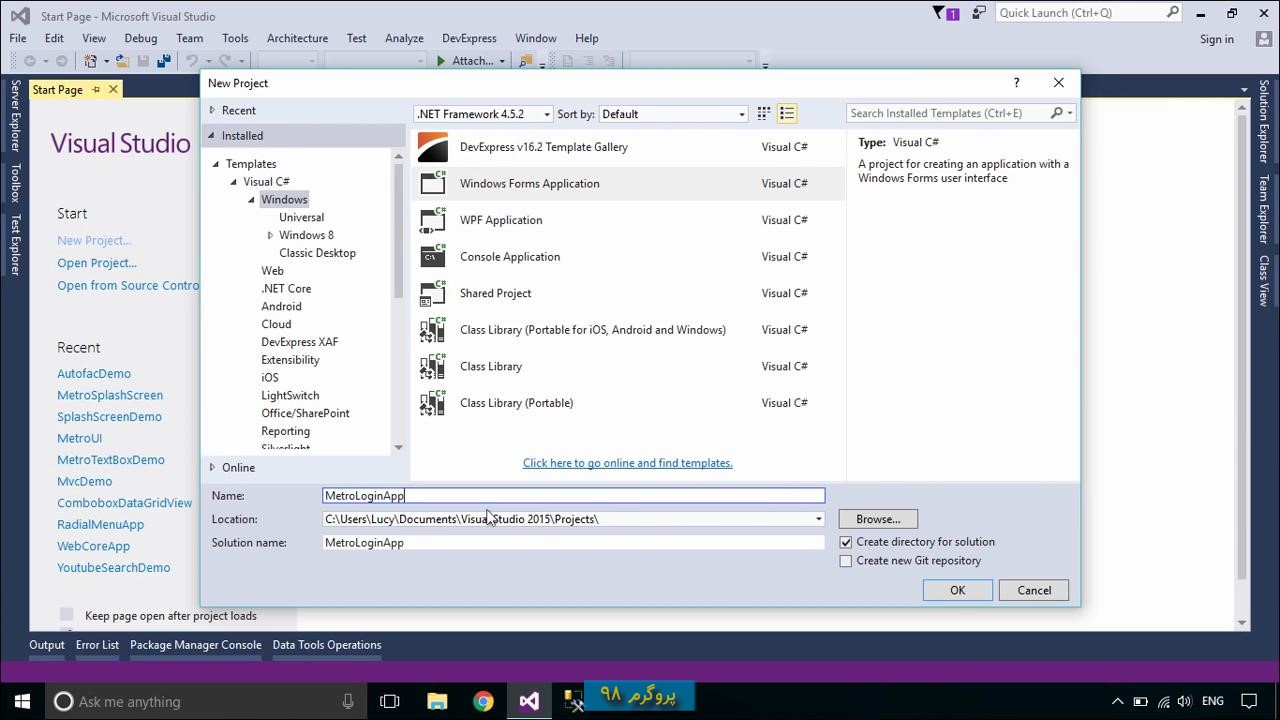Uncheck Create directory for solution

tap(846, 541)
